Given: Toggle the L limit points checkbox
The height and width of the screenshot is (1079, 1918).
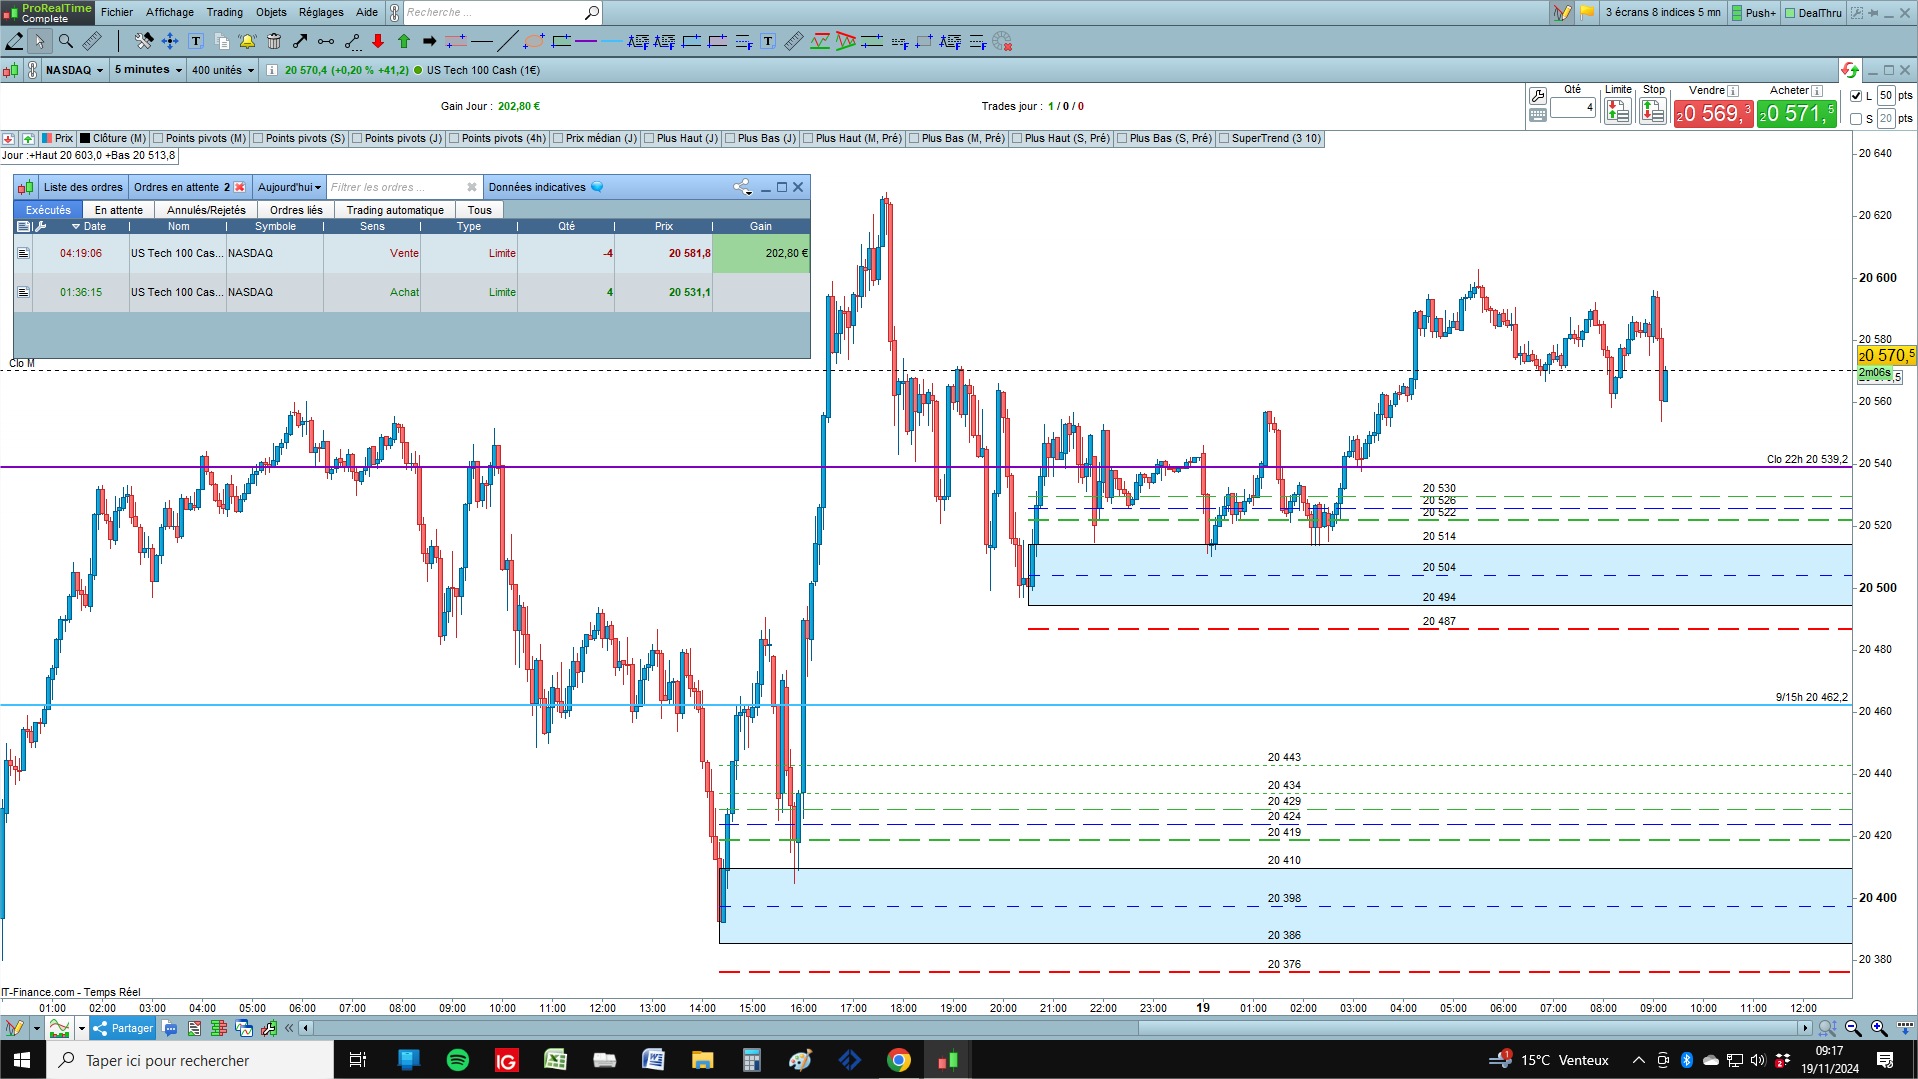Looking at the screenshot, I should pos(1856,96).
